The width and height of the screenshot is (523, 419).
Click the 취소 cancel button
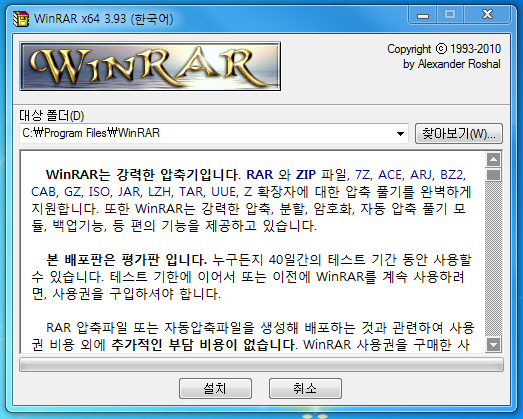click(305, 388)
